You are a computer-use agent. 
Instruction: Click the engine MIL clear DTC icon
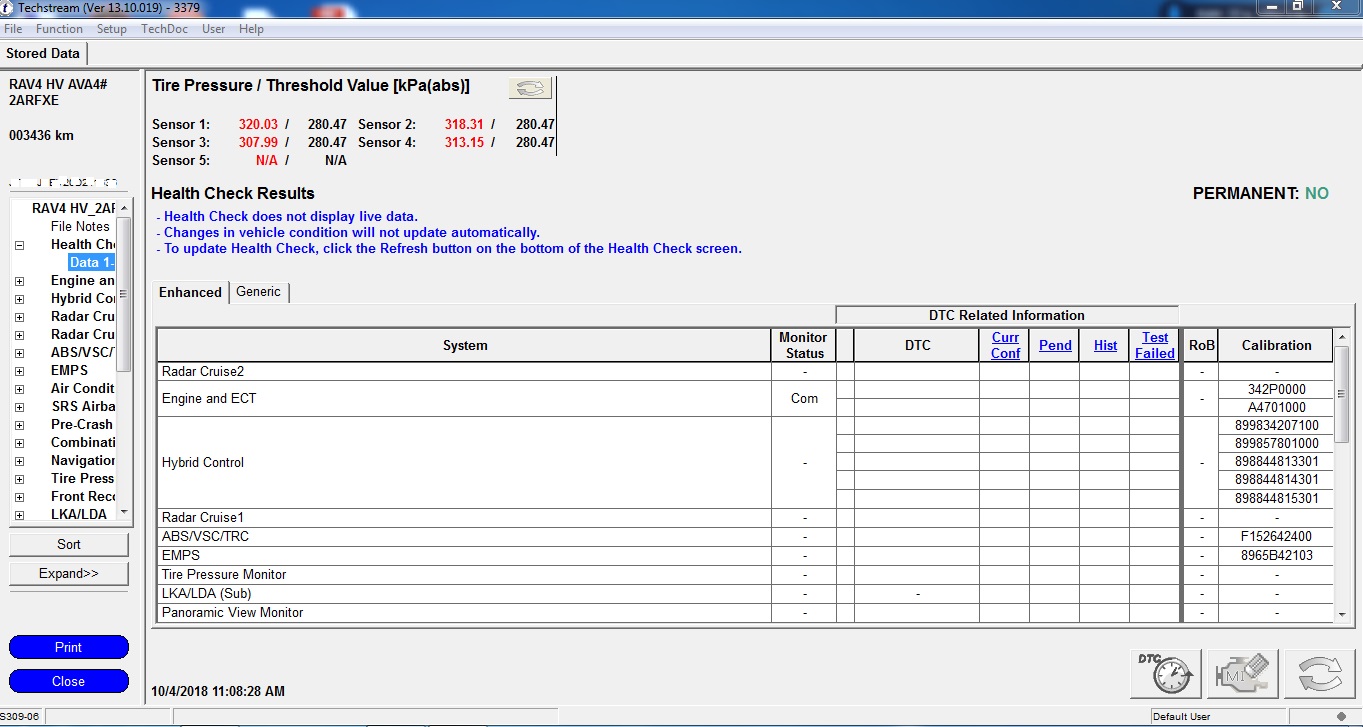tap(1243, 672)
